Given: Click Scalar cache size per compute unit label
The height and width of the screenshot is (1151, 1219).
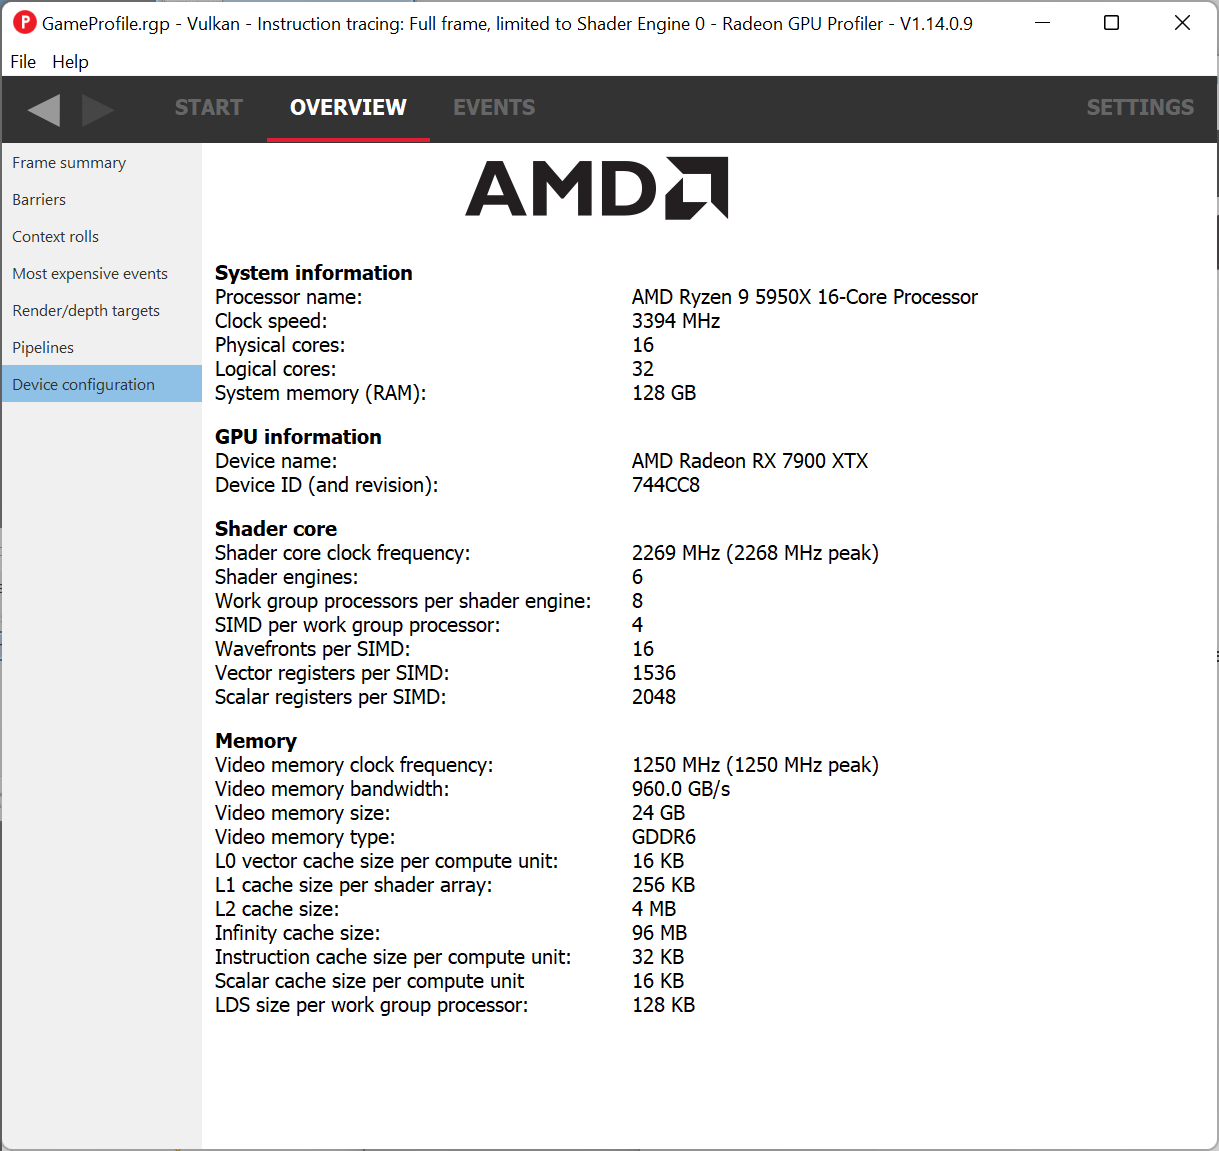Looking at the screenshot, I should point(369,981).
